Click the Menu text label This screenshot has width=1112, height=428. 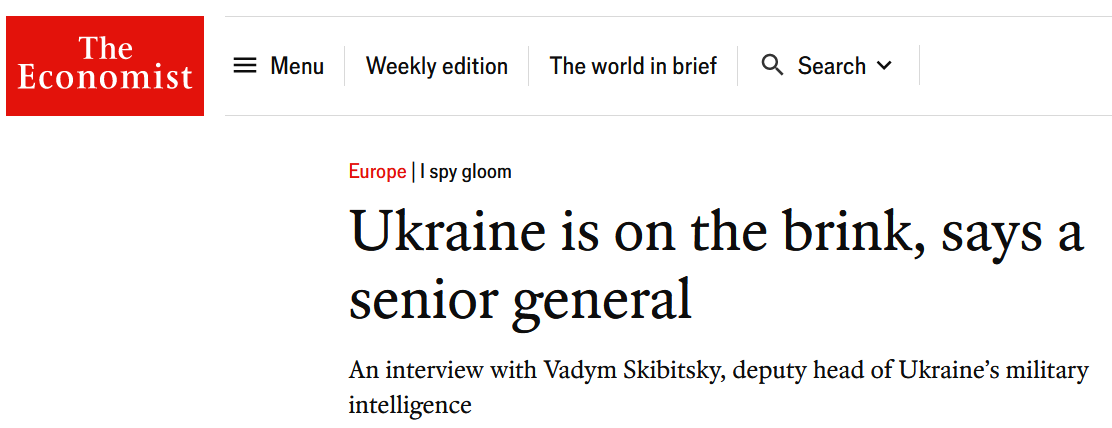[297, 66]
